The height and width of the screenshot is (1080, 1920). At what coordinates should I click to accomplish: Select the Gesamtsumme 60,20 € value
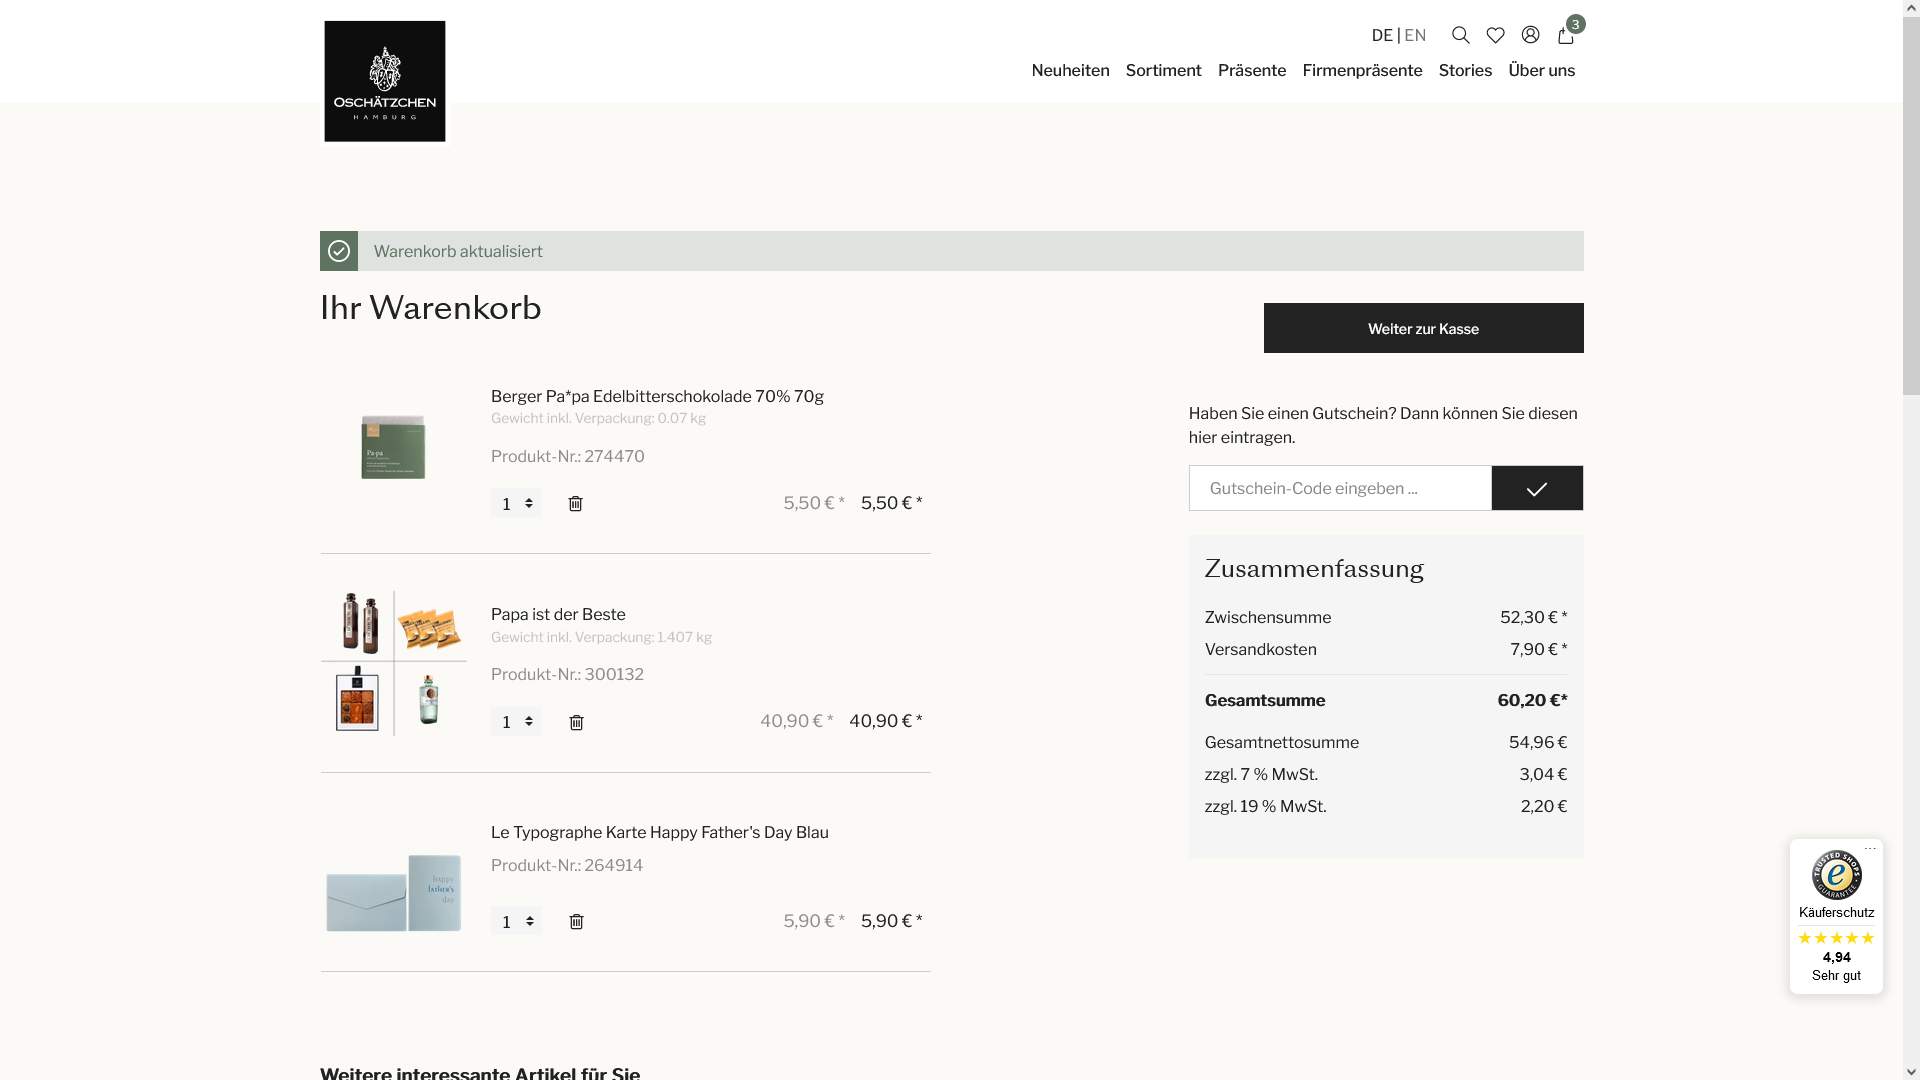pos(1532,700)
